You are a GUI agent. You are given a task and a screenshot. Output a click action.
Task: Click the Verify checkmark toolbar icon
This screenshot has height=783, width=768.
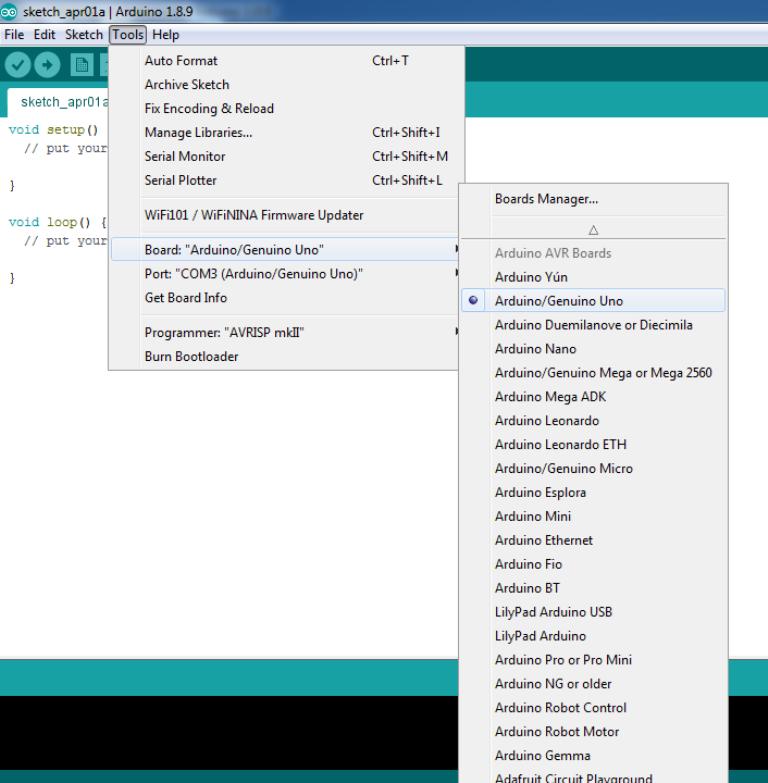18,65
